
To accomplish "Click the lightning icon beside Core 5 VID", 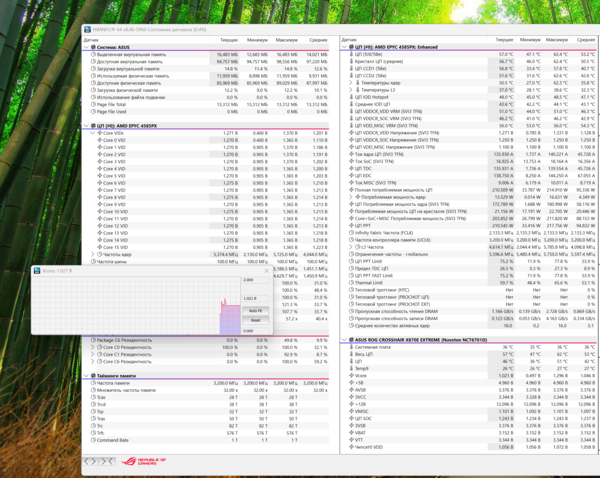I will [x=99, y=176].
